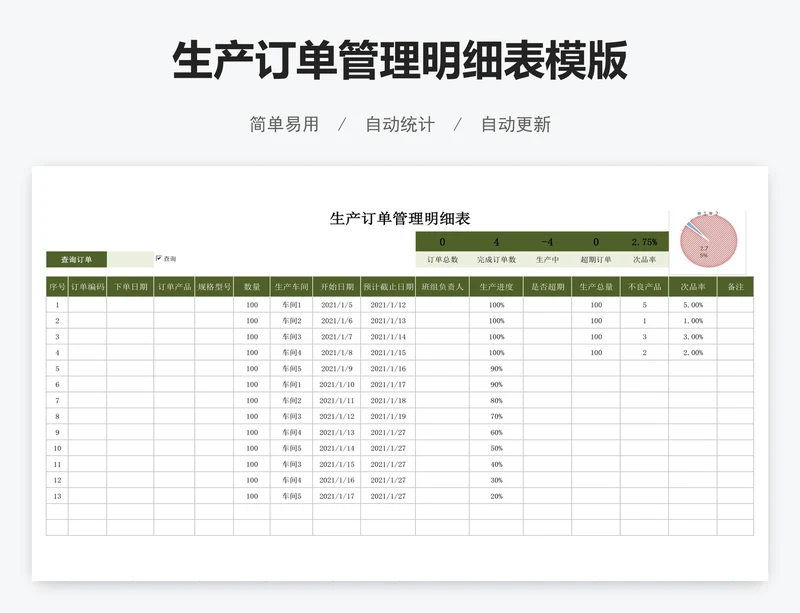Select 车间5 cell in row 13
The height and width of the screenshot is (613, 800).
pos(291,496)
